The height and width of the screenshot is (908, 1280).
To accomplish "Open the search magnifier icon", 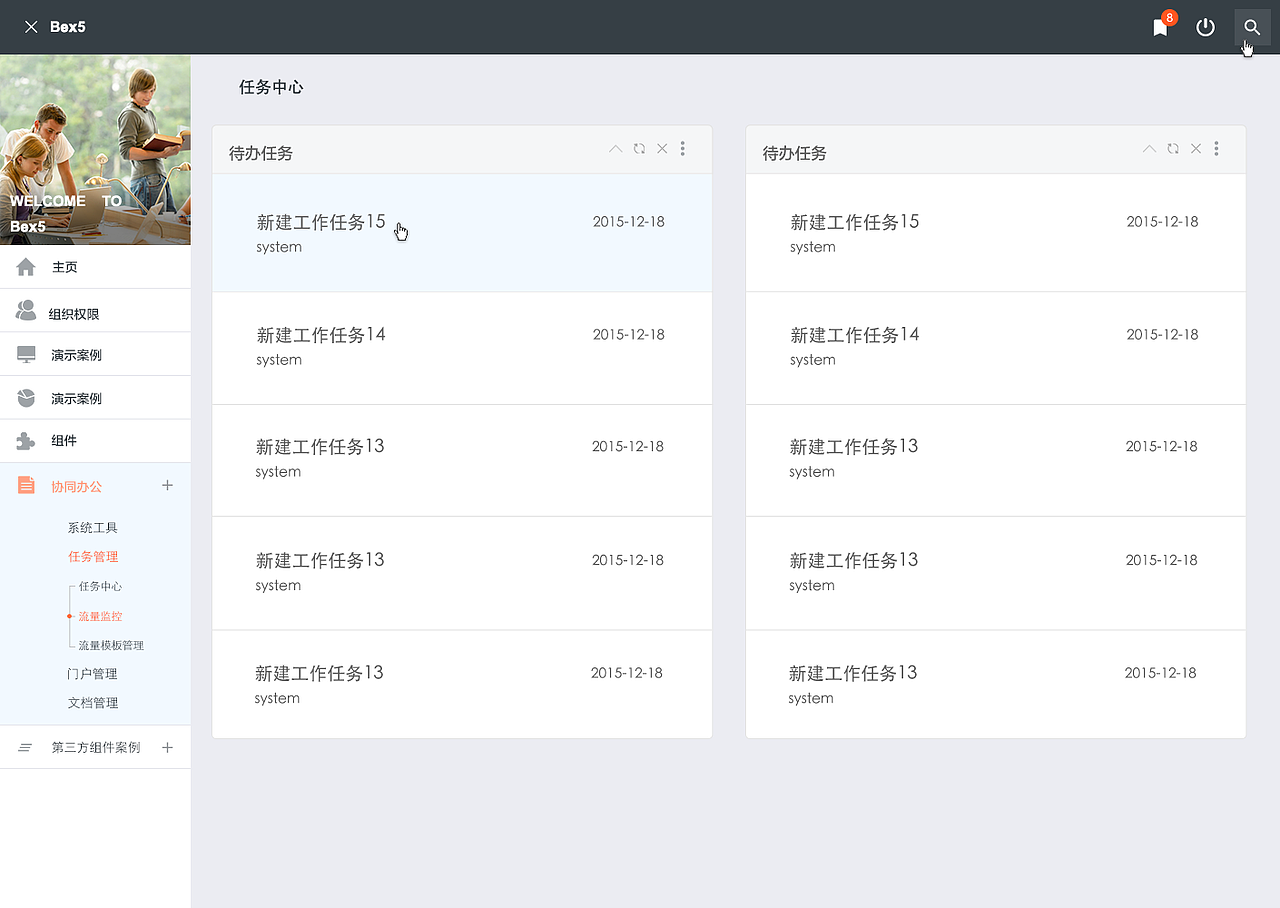I will (x=1252, y=27).
